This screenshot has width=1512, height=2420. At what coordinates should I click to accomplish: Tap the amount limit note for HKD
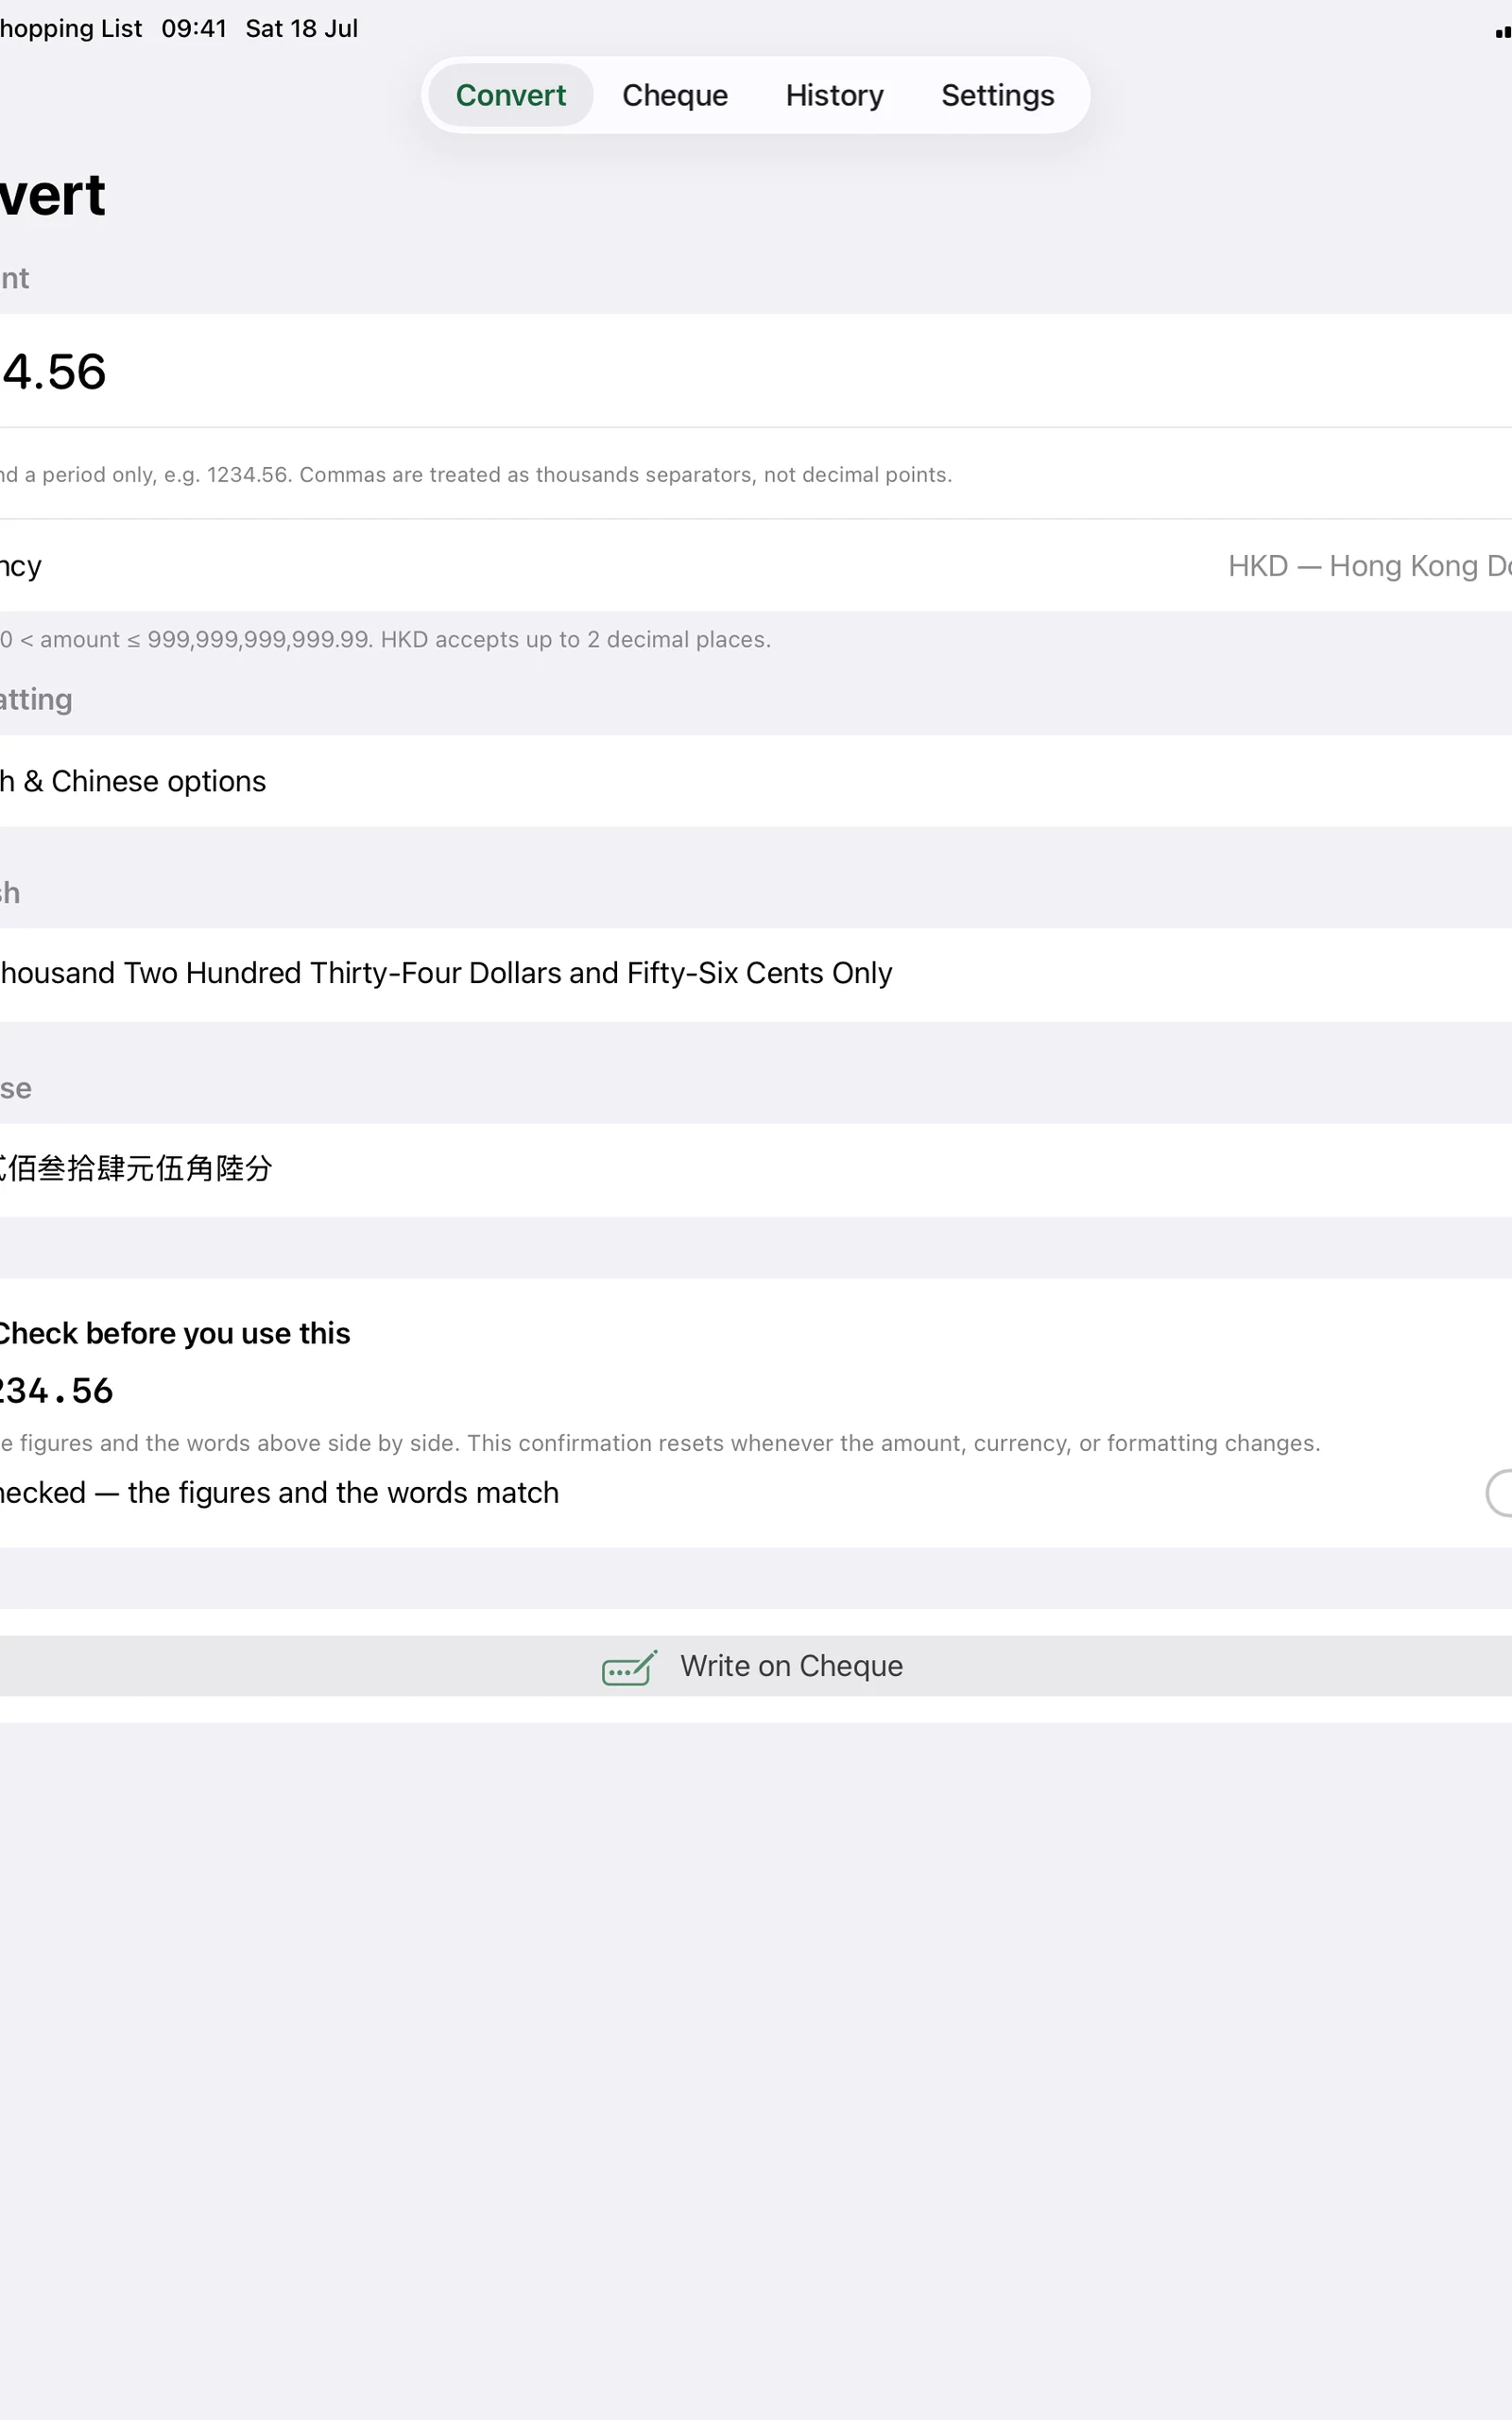click(385, 640)
